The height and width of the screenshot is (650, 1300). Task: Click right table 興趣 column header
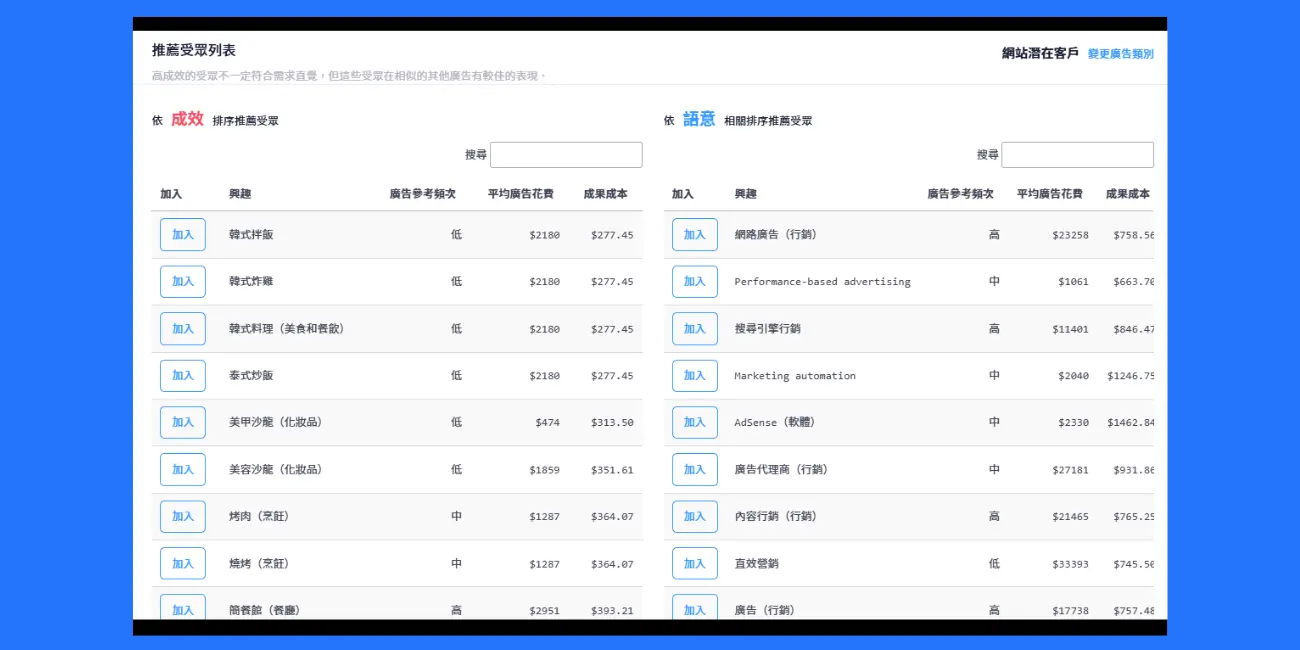tap(746, 194)
